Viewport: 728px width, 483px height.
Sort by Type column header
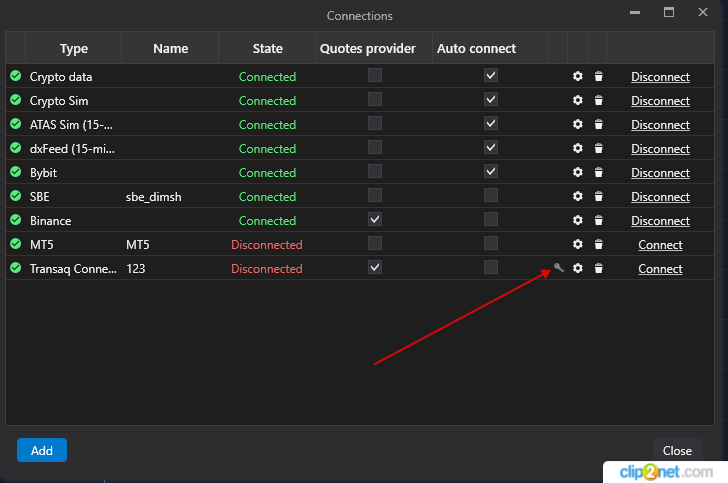(x=73, y=48)
